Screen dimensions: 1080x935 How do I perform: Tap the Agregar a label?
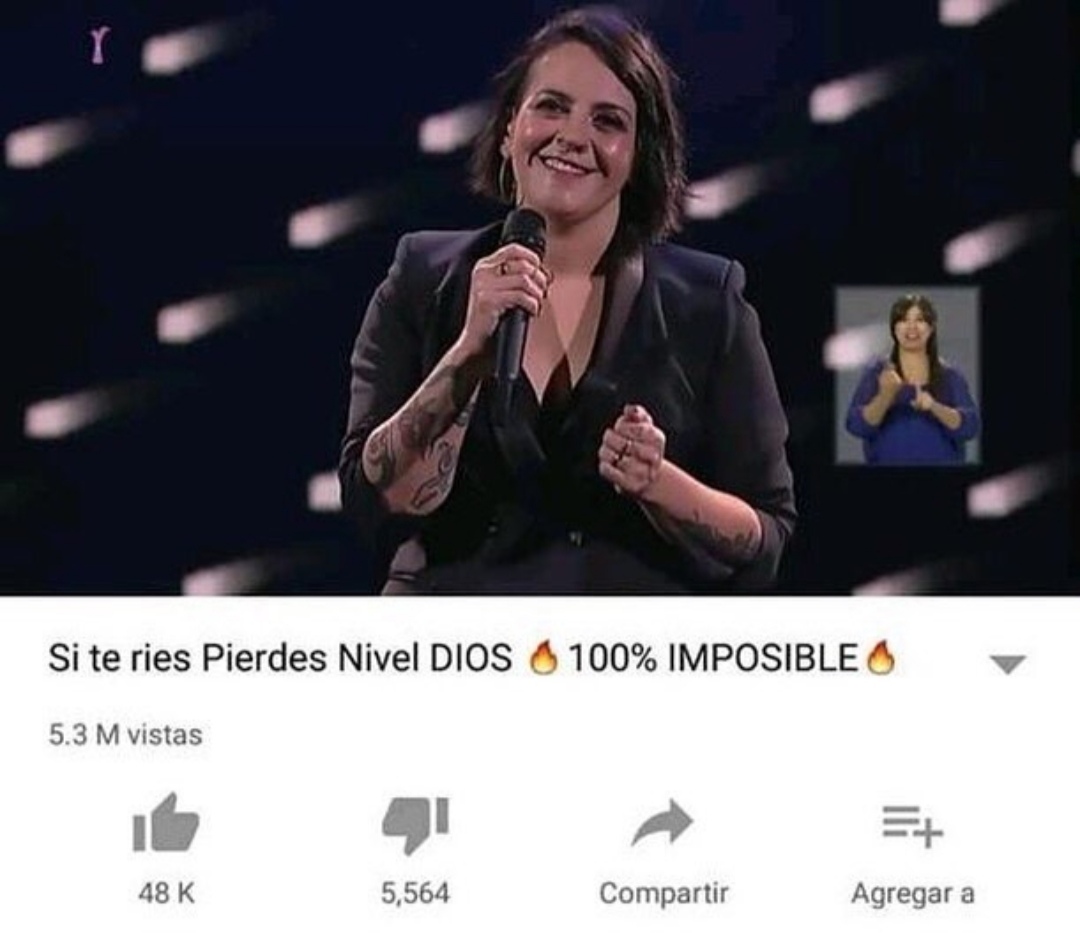[913, 894]
